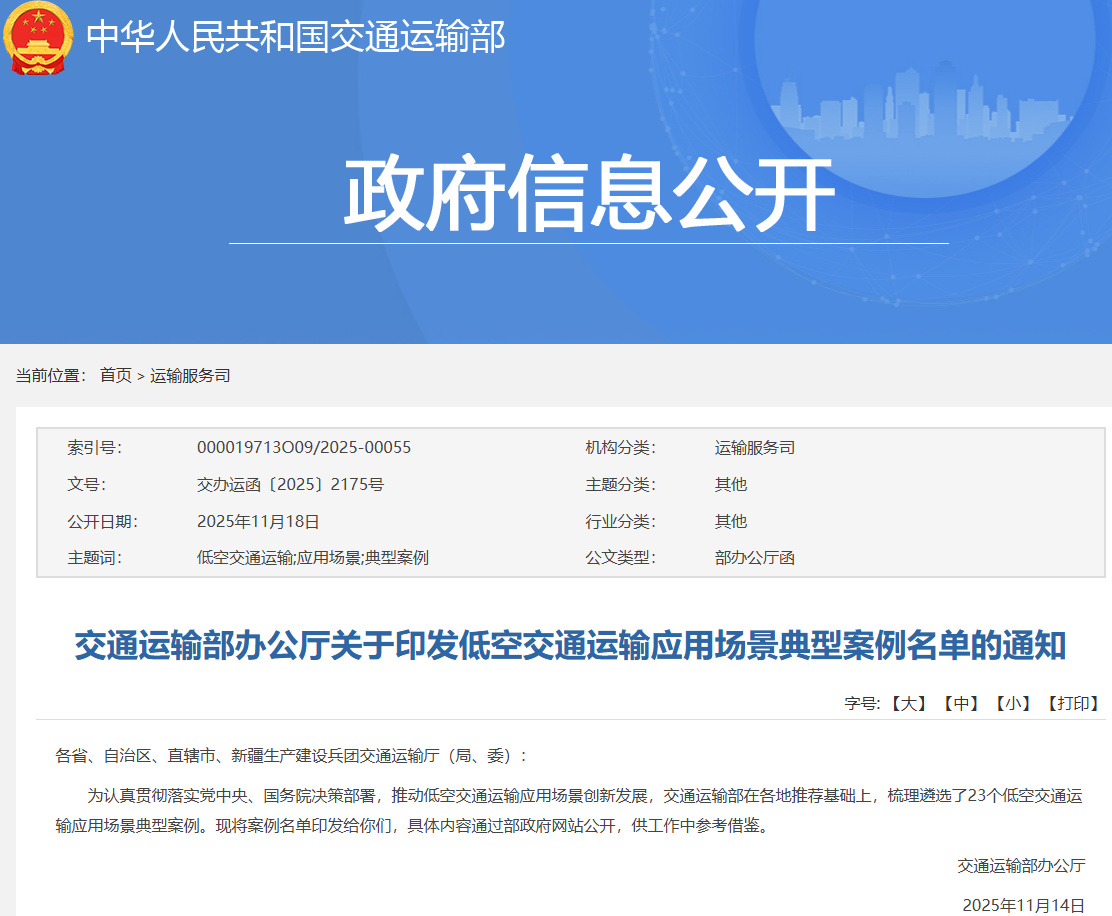The image size is (1112, 916).
Task: Open the 运输服务司 breadcrumb link
Action: [190, 376]
